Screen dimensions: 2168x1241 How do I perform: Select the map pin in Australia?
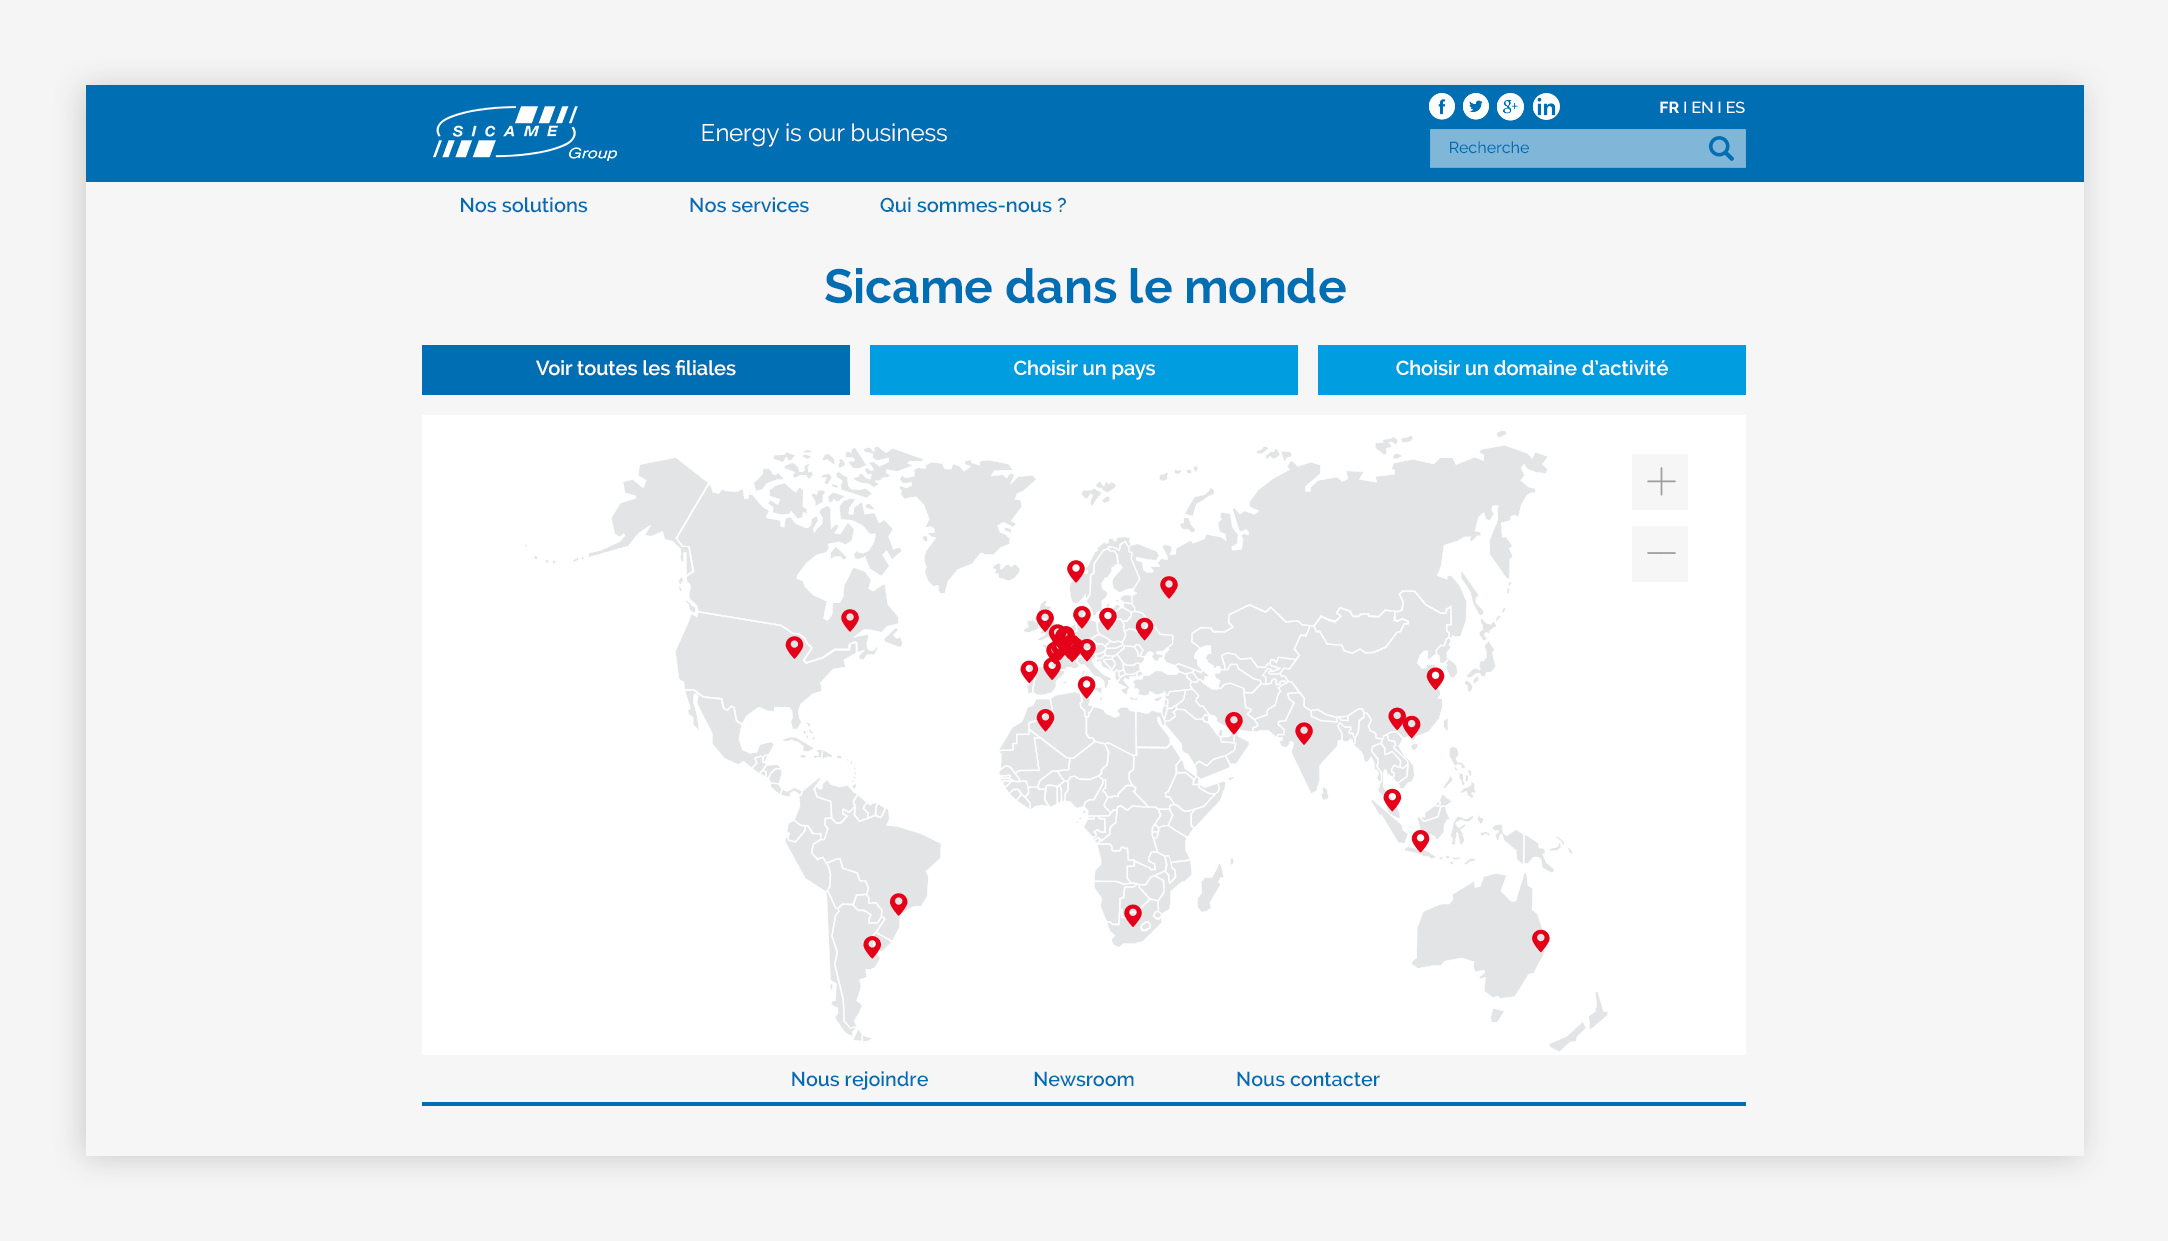coord(1541,941)
